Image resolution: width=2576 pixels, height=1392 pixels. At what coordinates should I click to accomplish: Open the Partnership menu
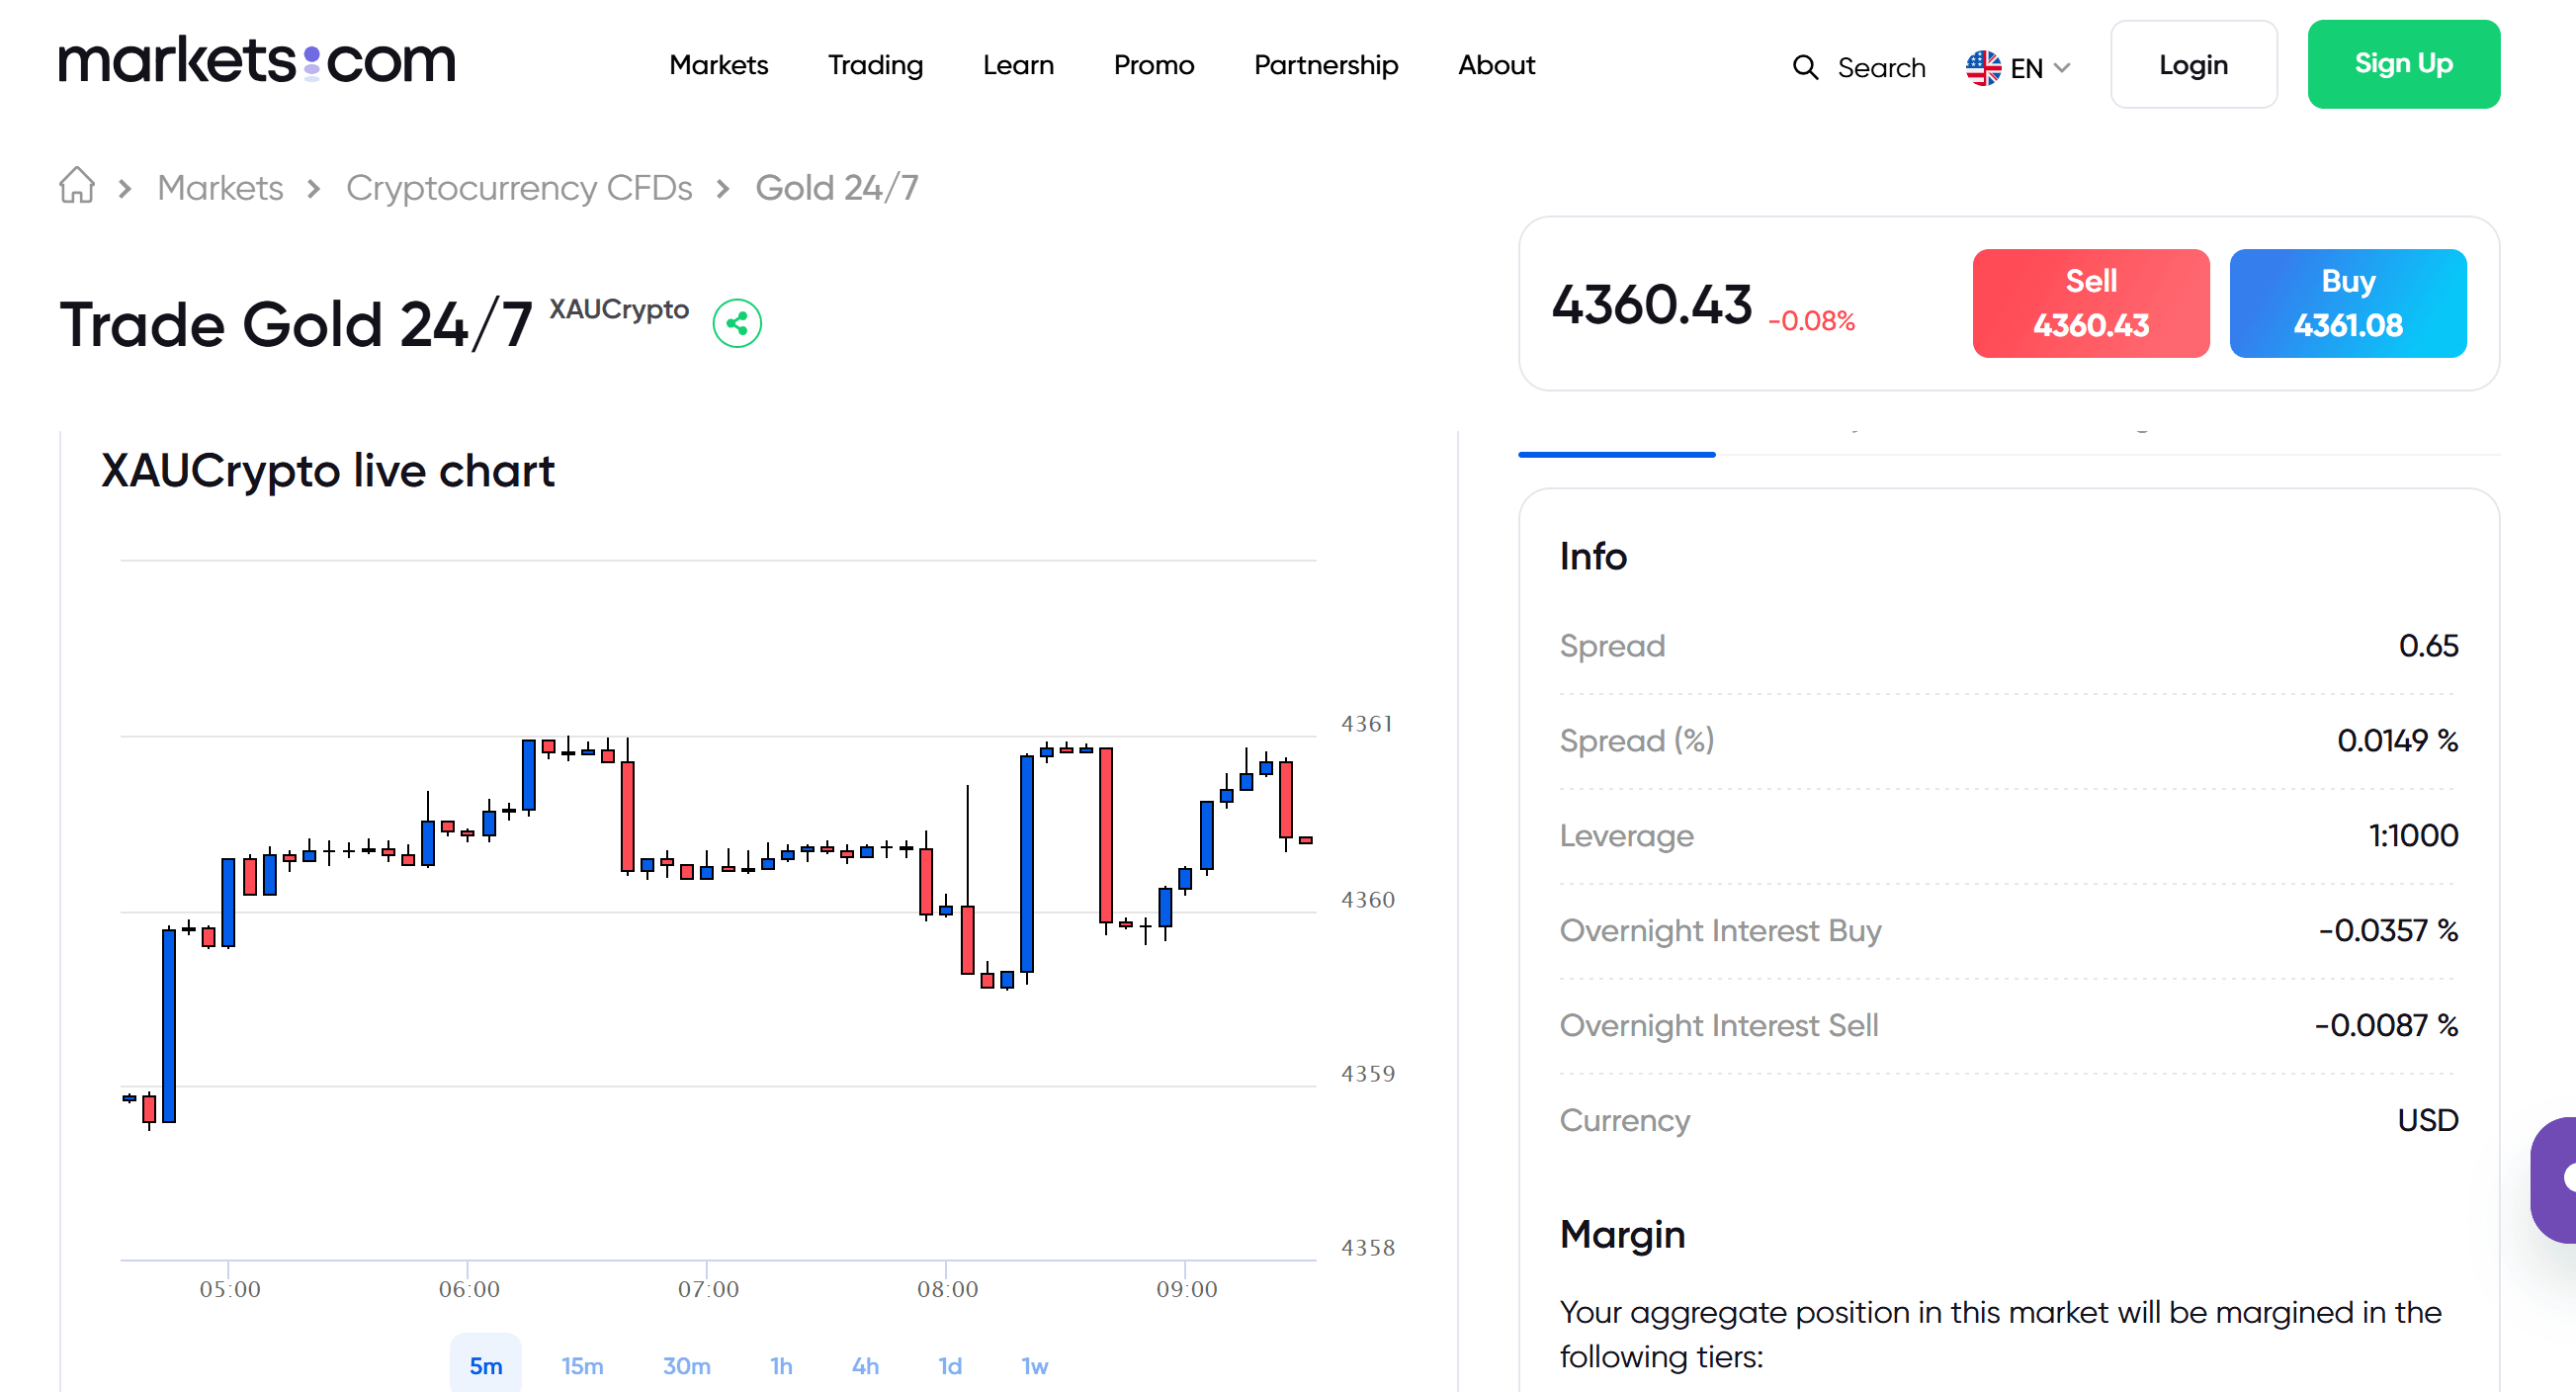point(1326,65)
